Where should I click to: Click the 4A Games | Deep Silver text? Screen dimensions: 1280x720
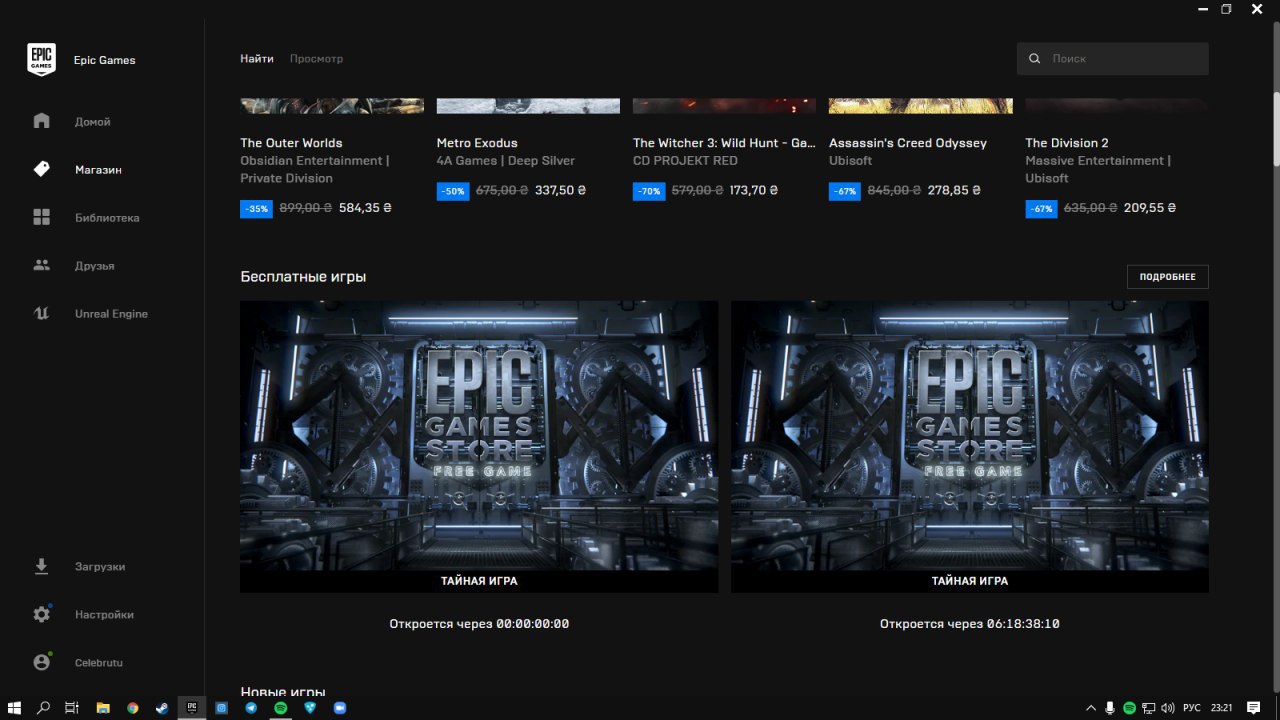506,161
